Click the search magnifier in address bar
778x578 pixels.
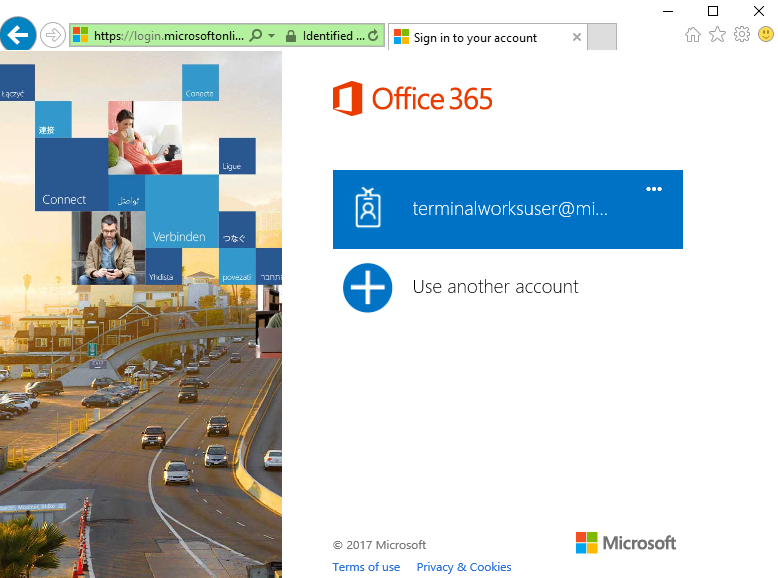click(256, 36)
